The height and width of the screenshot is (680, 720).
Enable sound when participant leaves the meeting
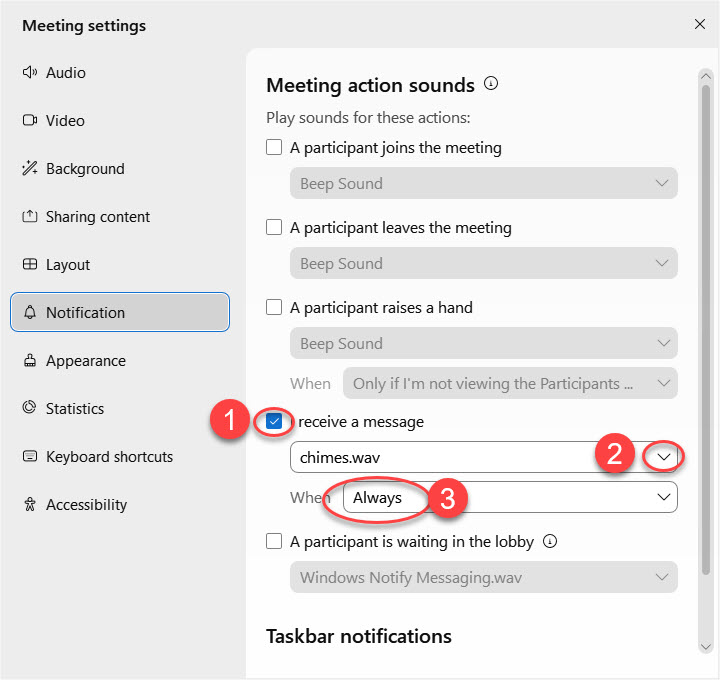pos(274,228)
